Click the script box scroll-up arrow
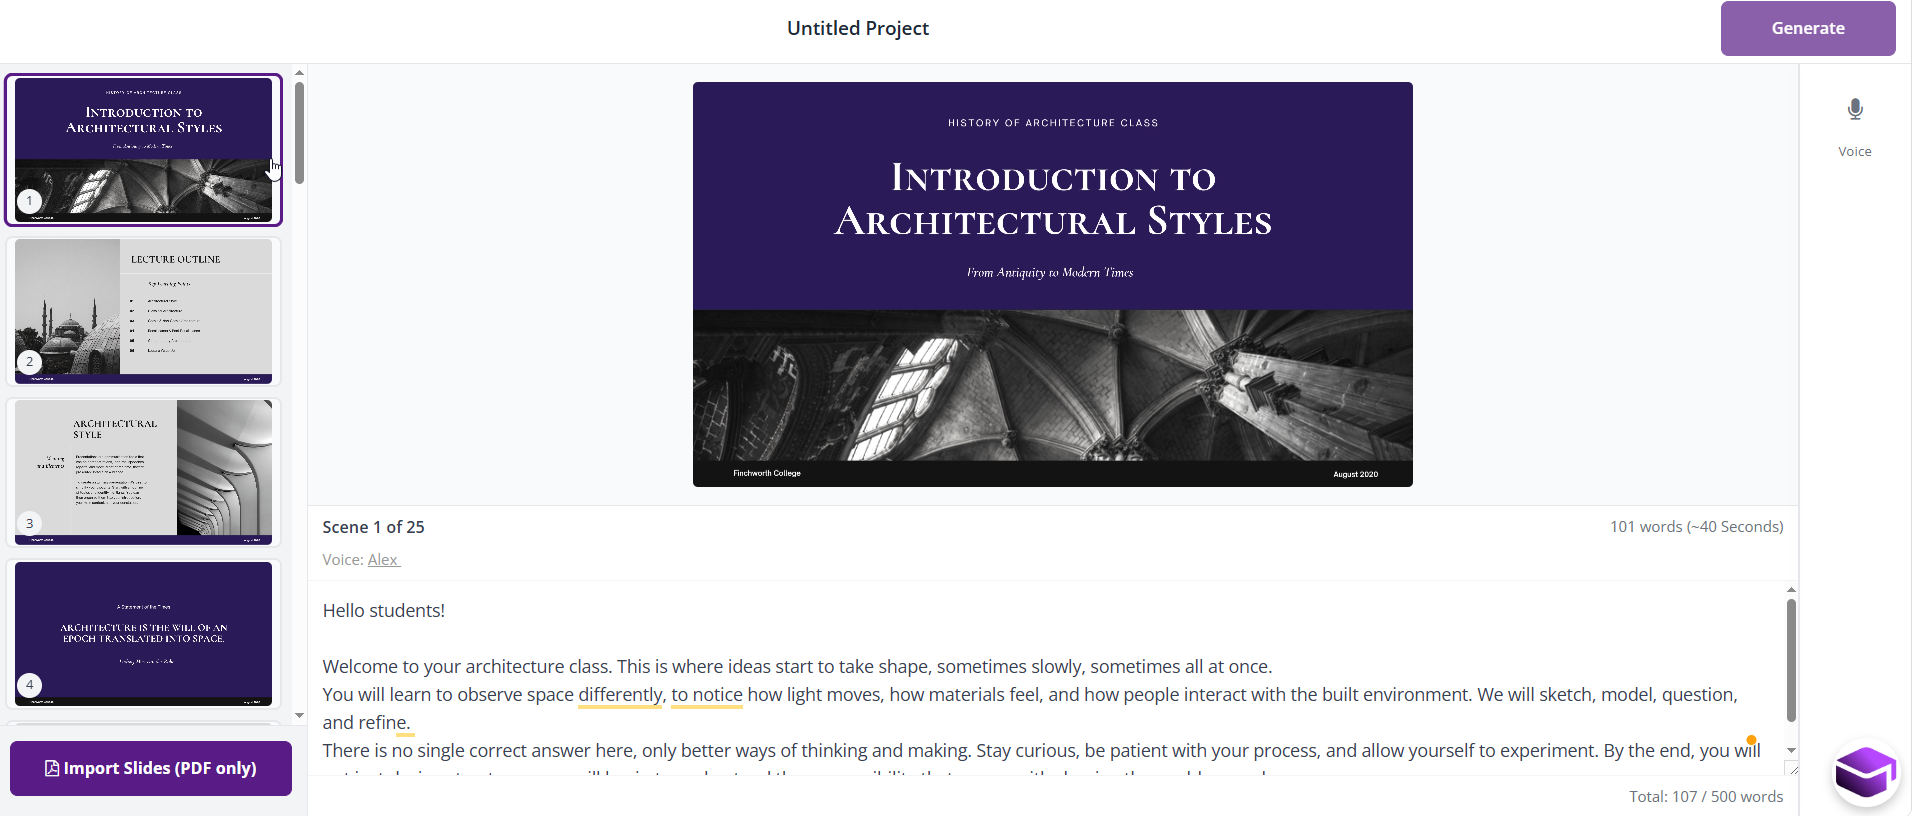Screen dimensions: 1912x816 click(1791, 590)
